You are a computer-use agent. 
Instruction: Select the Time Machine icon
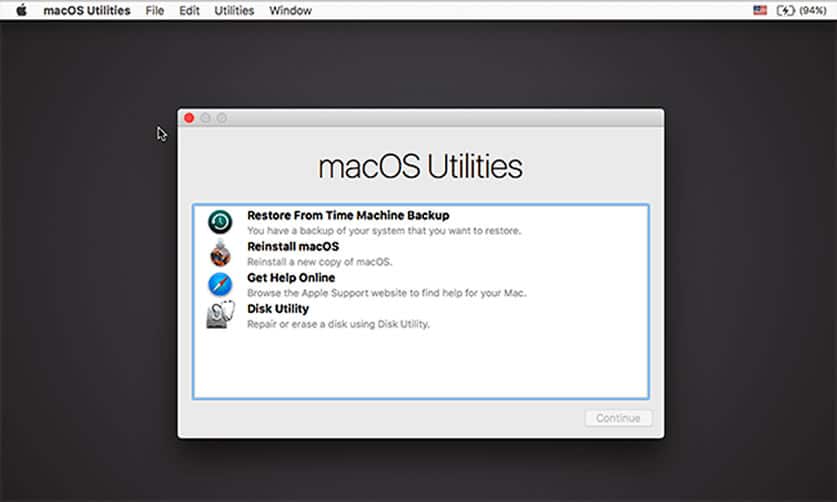pos(220,222)
